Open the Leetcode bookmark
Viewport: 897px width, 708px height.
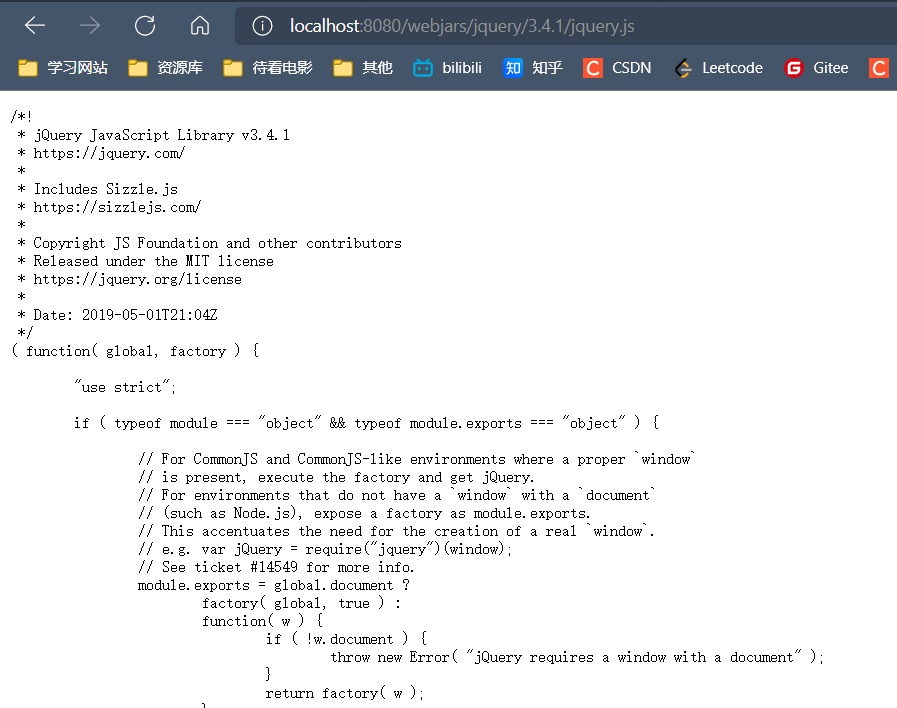pyautogui.click(x=719, y=68)
